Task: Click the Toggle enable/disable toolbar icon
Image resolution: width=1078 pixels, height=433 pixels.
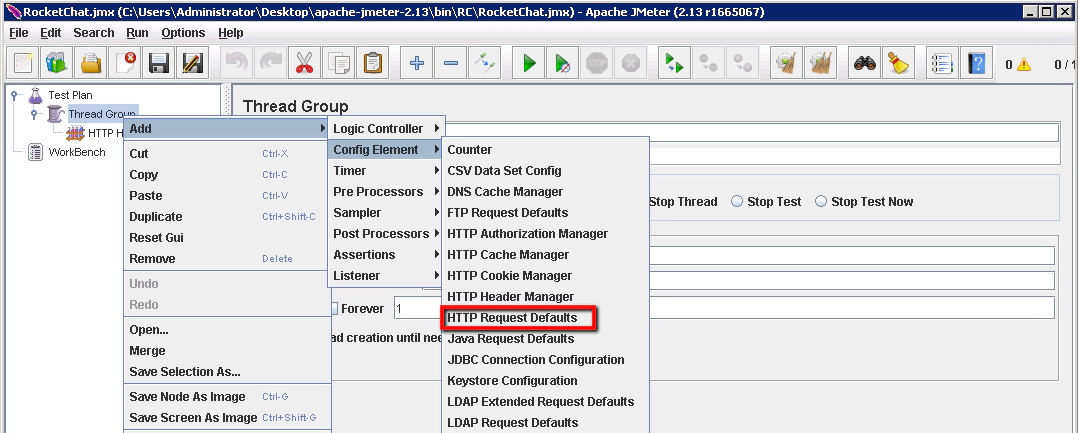Action: tap(484, 63)
